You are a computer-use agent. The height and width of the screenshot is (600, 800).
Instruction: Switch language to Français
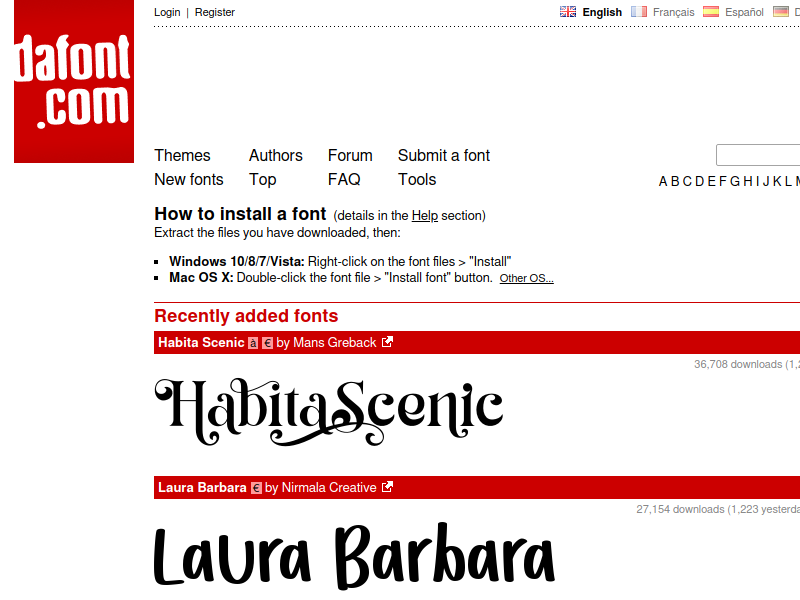pos(673,12)
